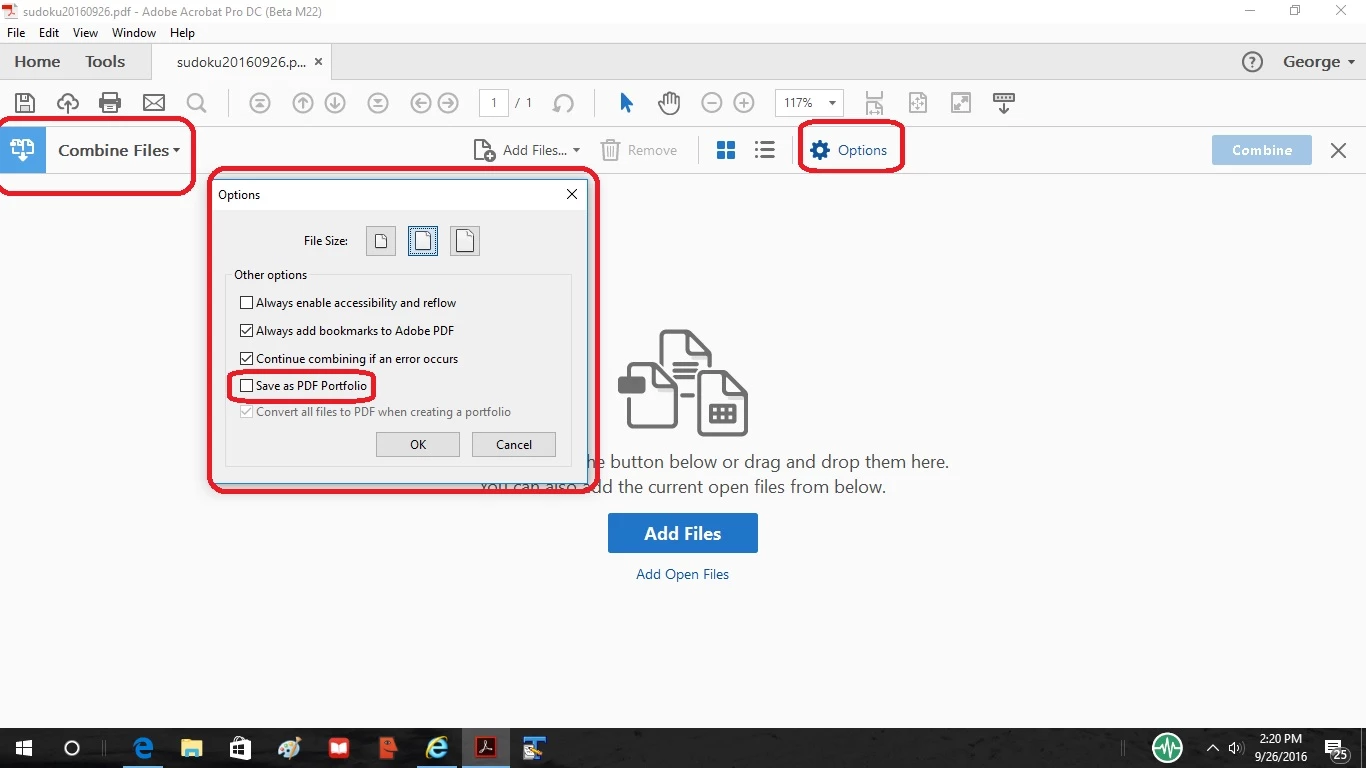Uncheck Continue combining if an error occurs
The height and width of the screenshot is (768, 1366).
(247, 359)
